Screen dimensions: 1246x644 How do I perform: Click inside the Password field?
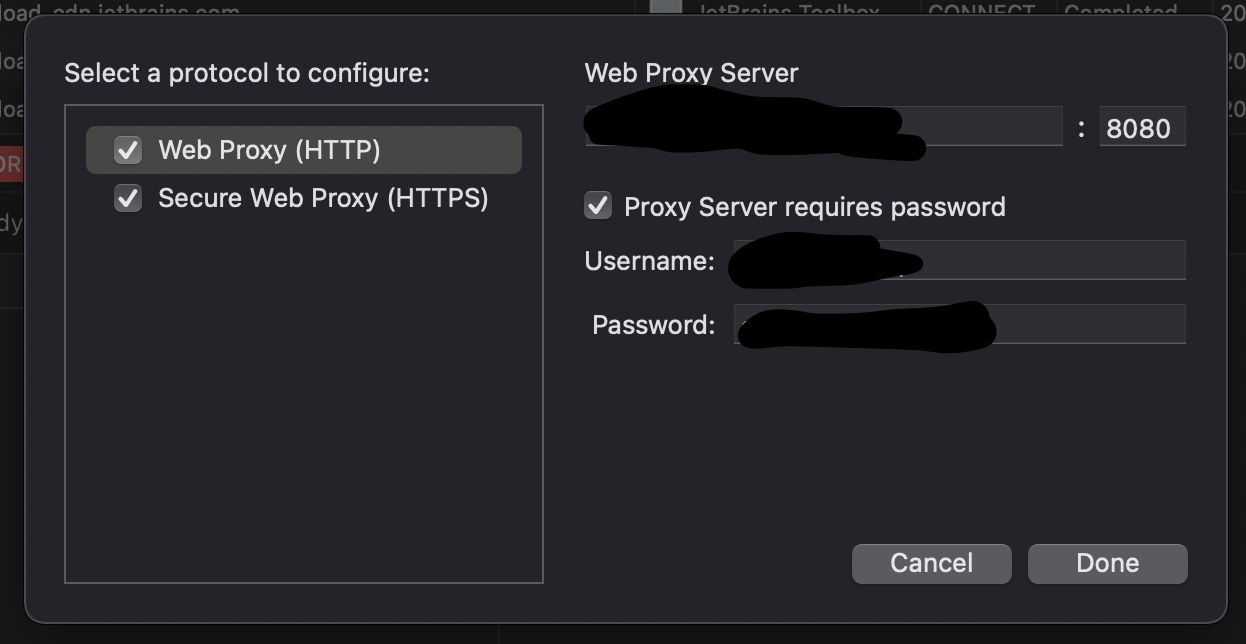click(x=958, y=323)
